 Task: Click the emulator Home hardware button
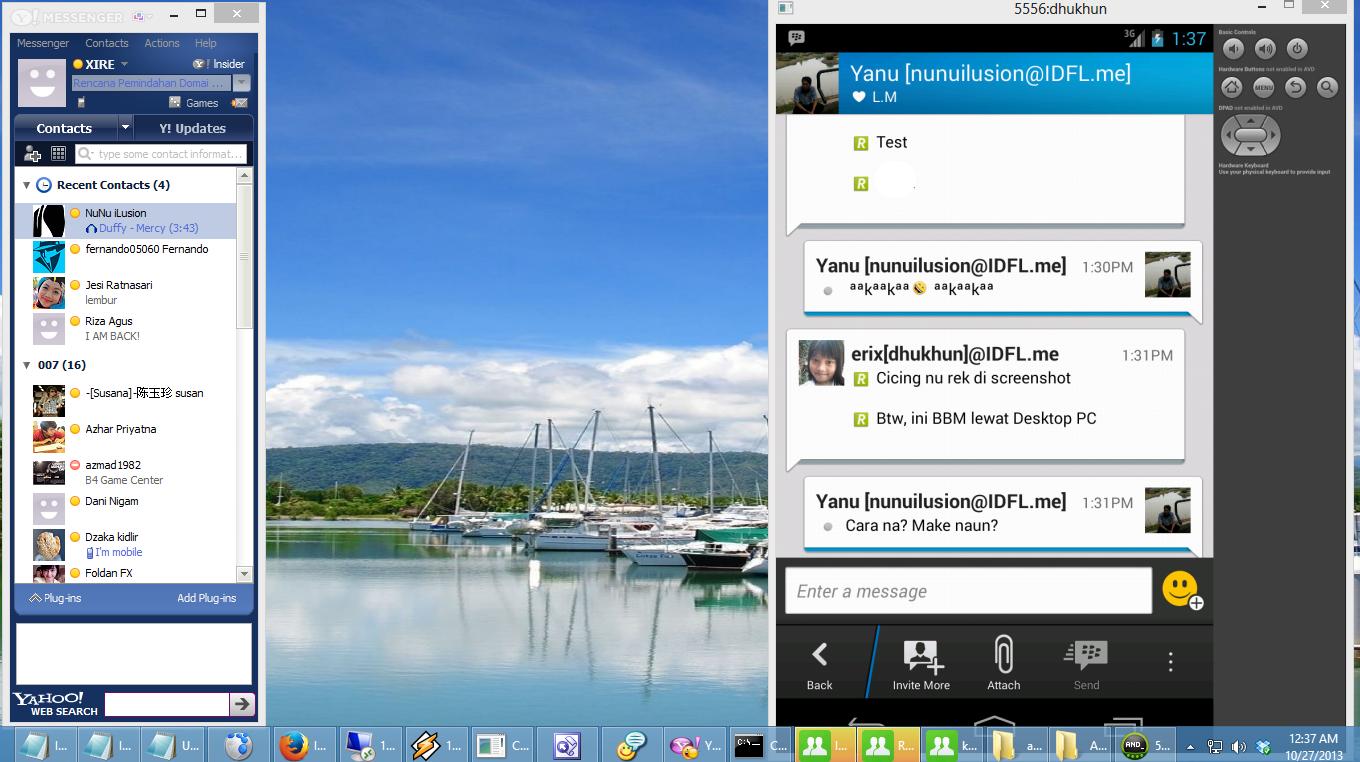pos(1232,87)
